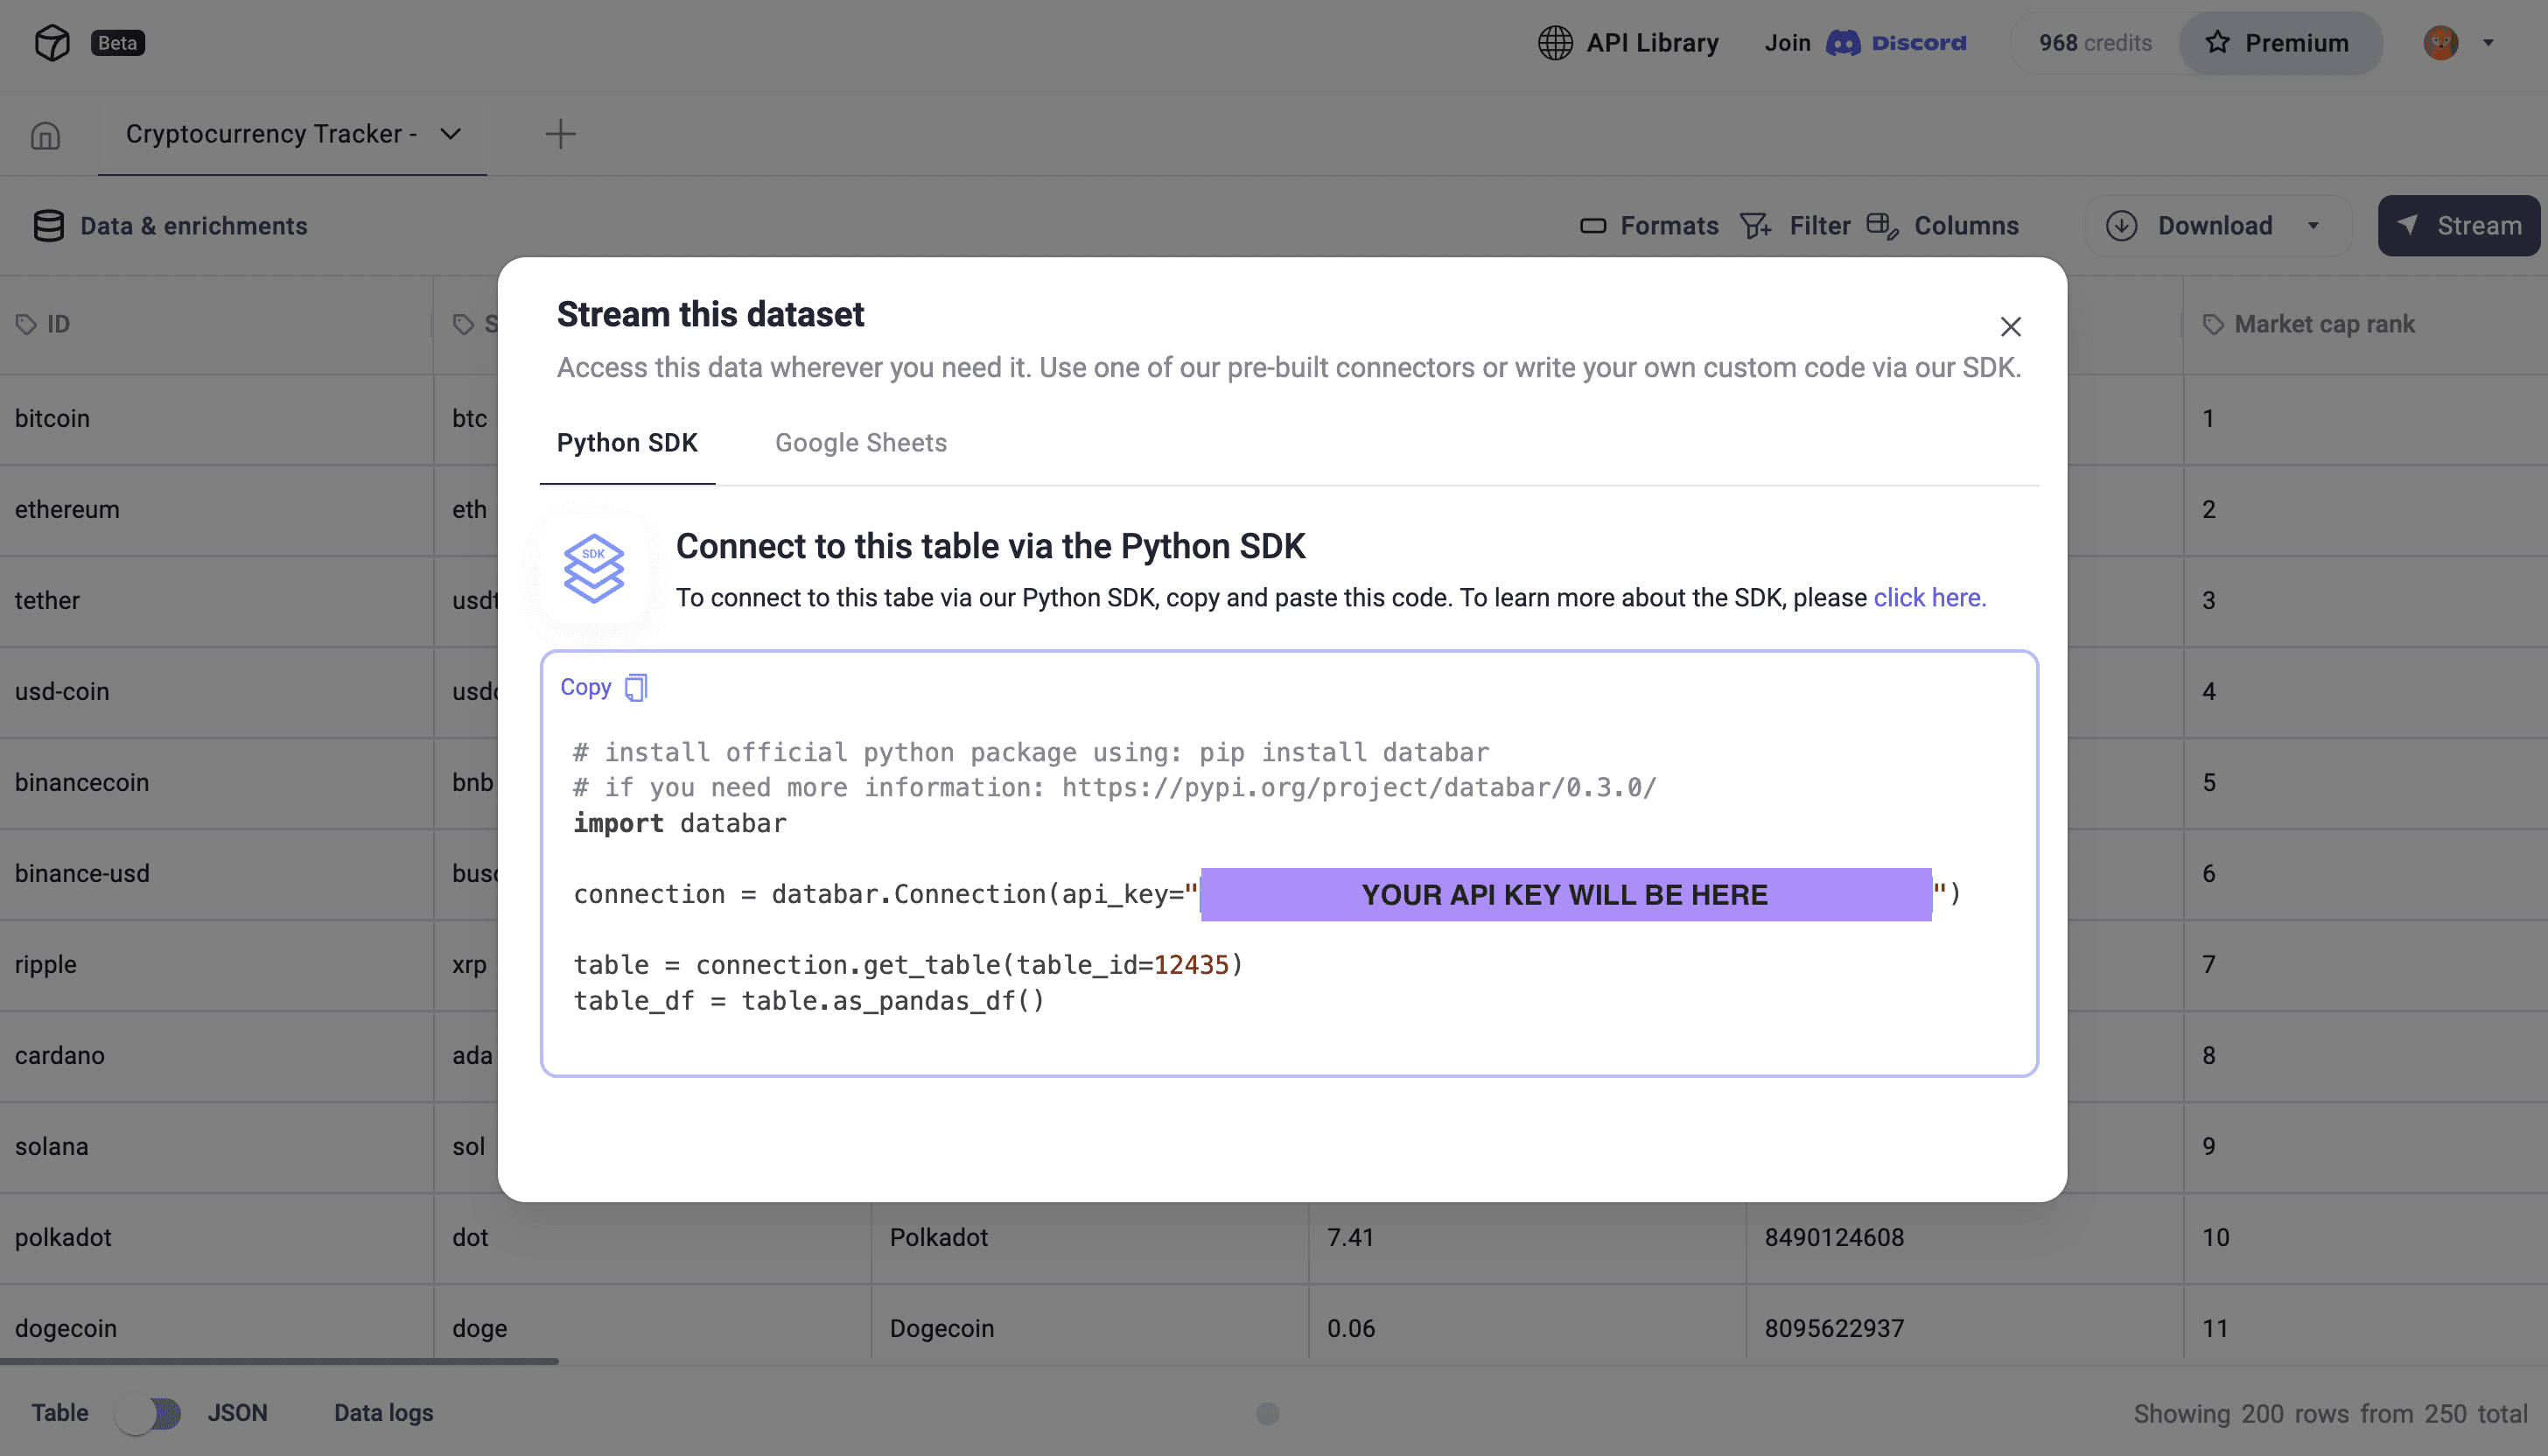Click the Premium button

tap(2280, 43)
